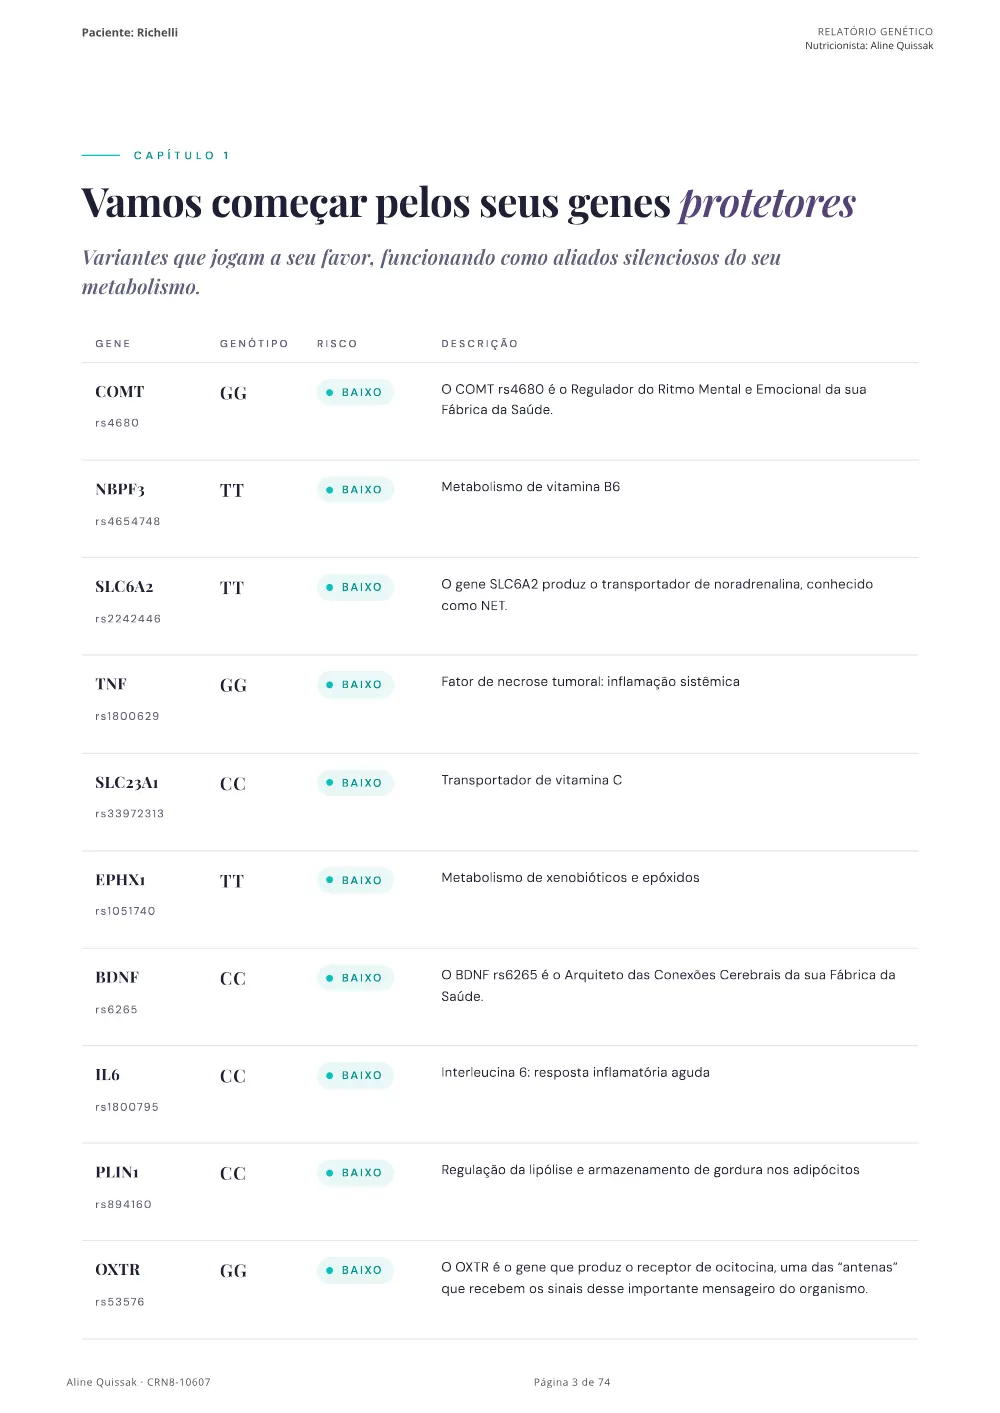Click the word 'protetores' in the title

[x=768, y=203]
